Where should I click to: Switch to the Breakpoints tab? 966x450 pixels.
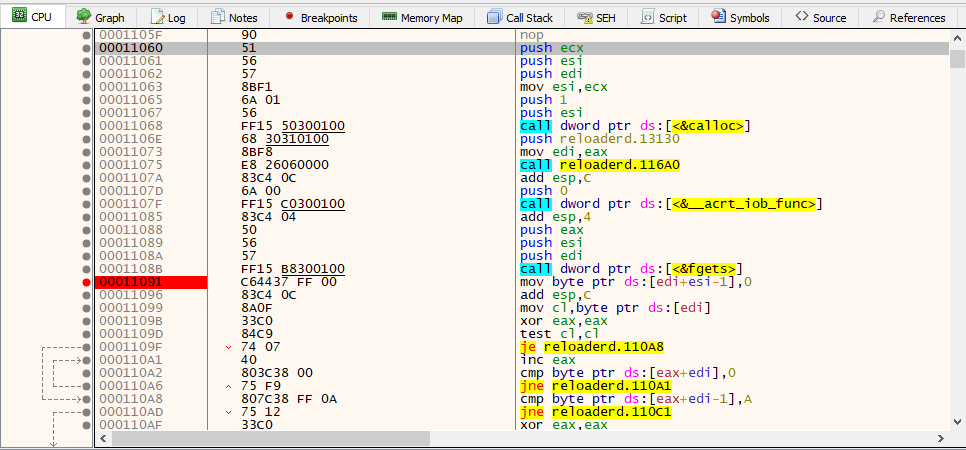(x=322, y=17)
